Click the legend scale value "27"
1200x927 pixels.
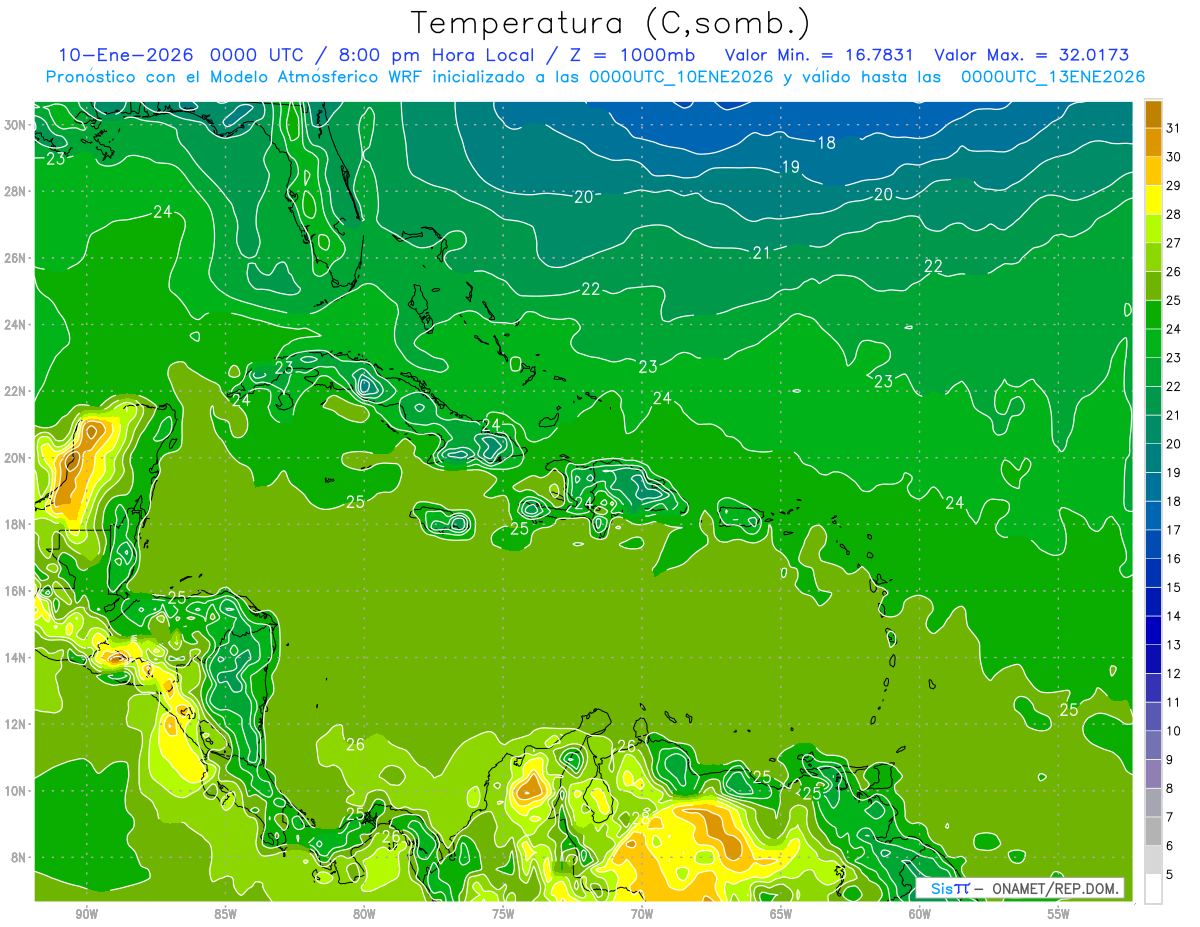click(1173, 242)
